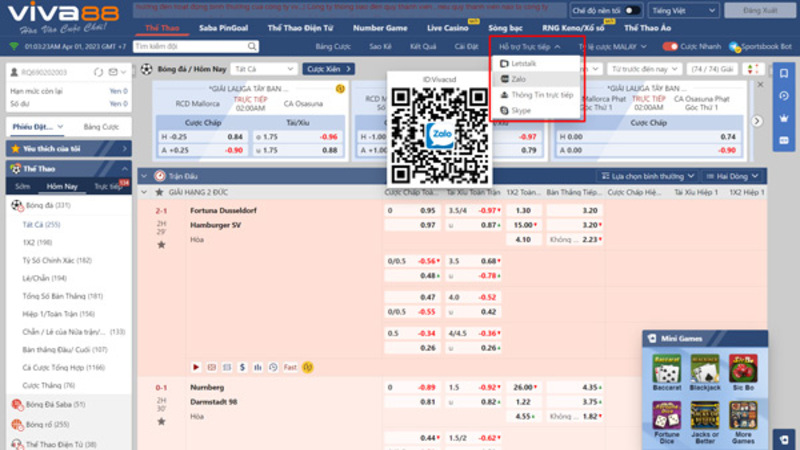This screenshot has width=800, height=450.
Task: Switch to Saba PinGoal tab
Action: (x=223, y=28)
